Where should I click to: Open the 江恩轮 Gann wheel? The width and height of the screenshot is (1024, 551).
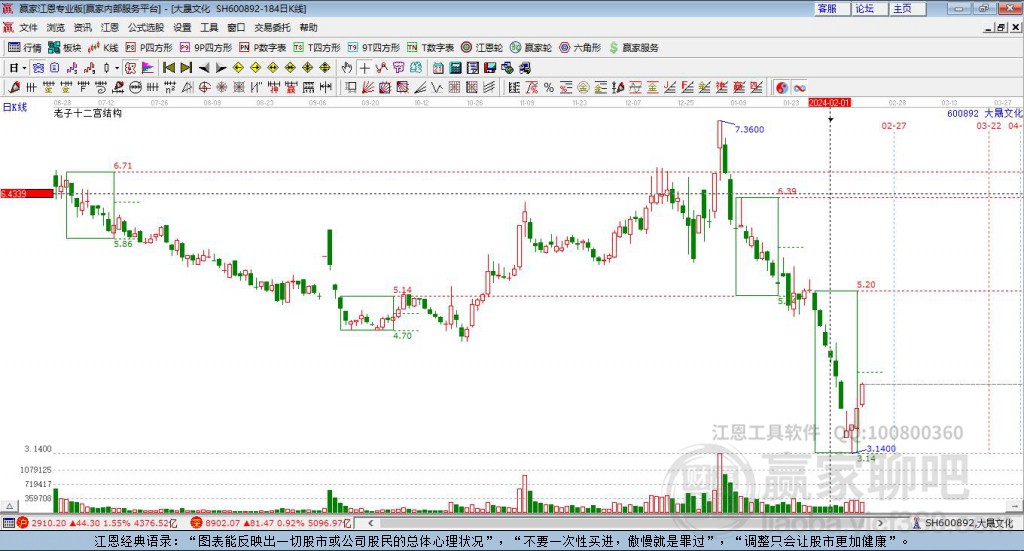pos(482,48)
